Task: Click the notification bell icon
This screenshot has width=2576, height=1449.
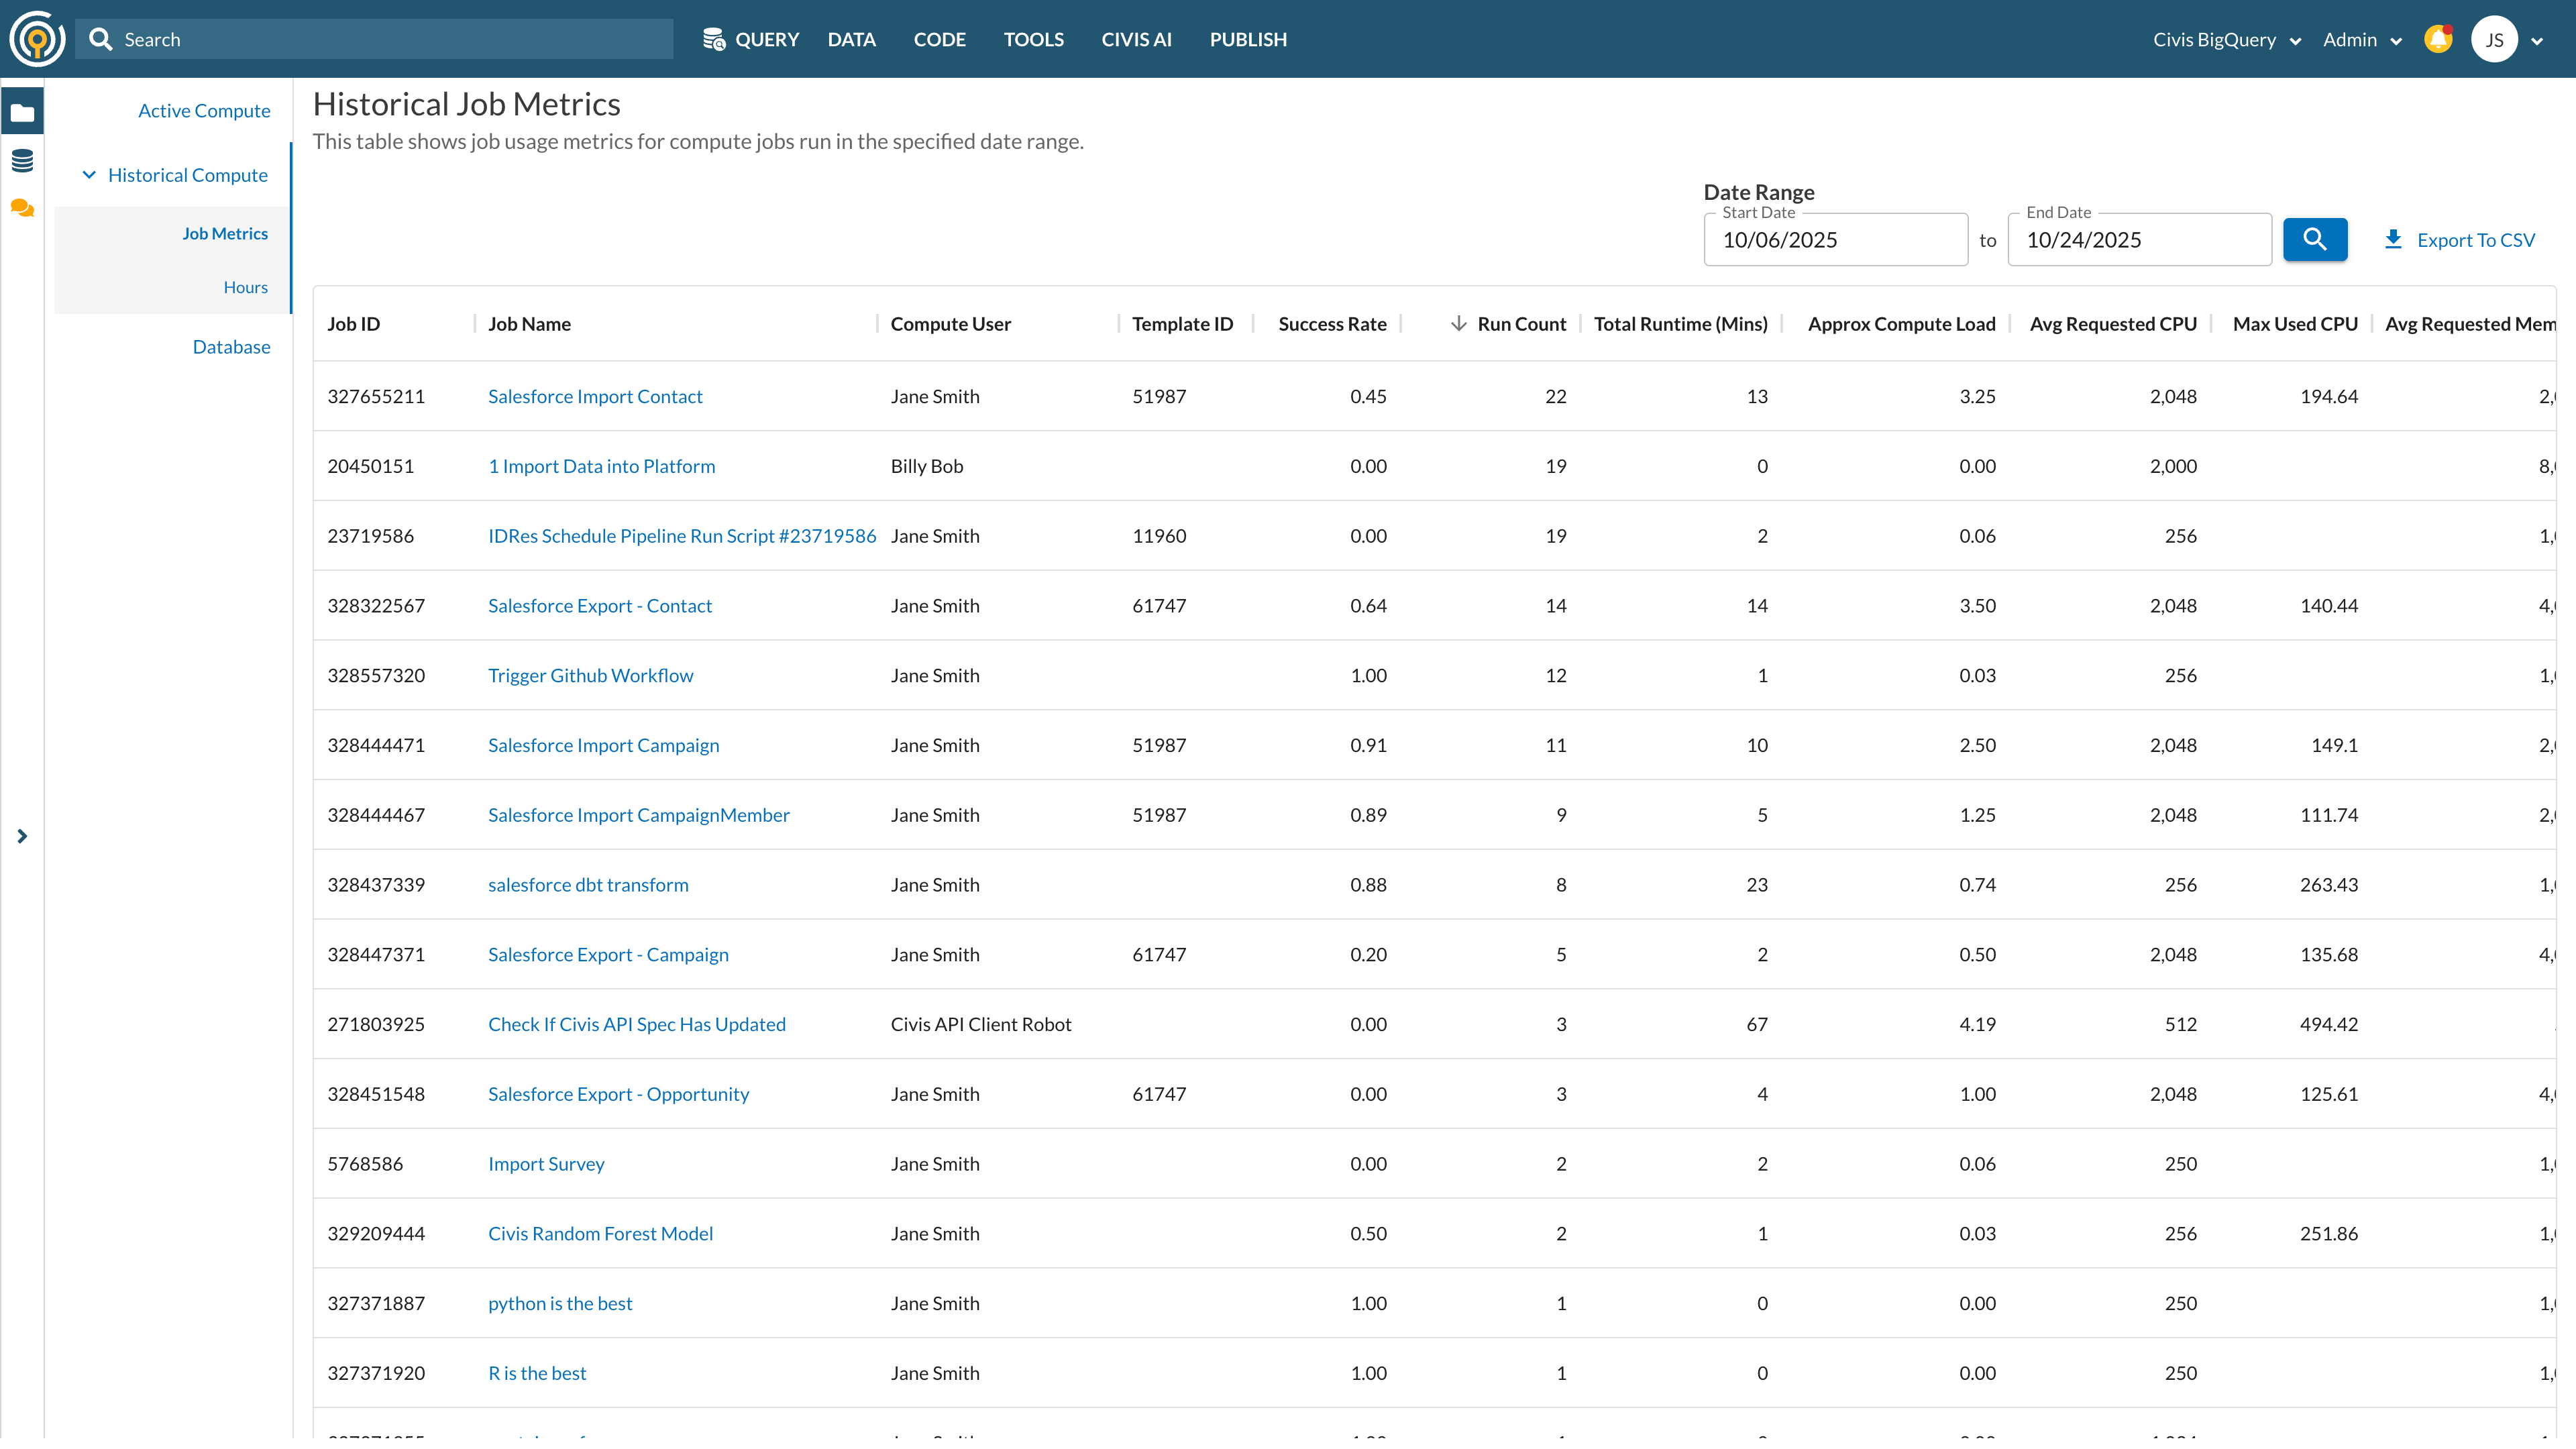Action: pos(2438,39)
